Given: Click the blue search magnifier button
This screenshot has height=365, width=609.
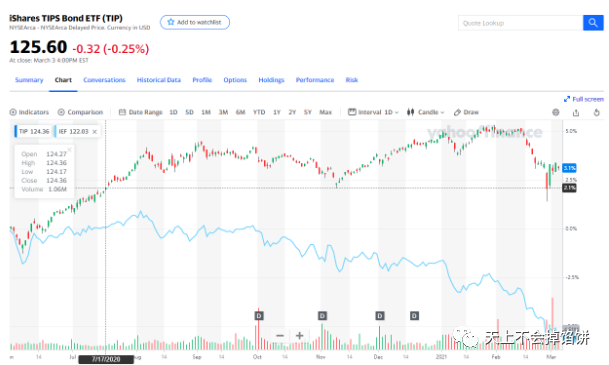Looking at the screenshot, I should [x=593, y=23].
